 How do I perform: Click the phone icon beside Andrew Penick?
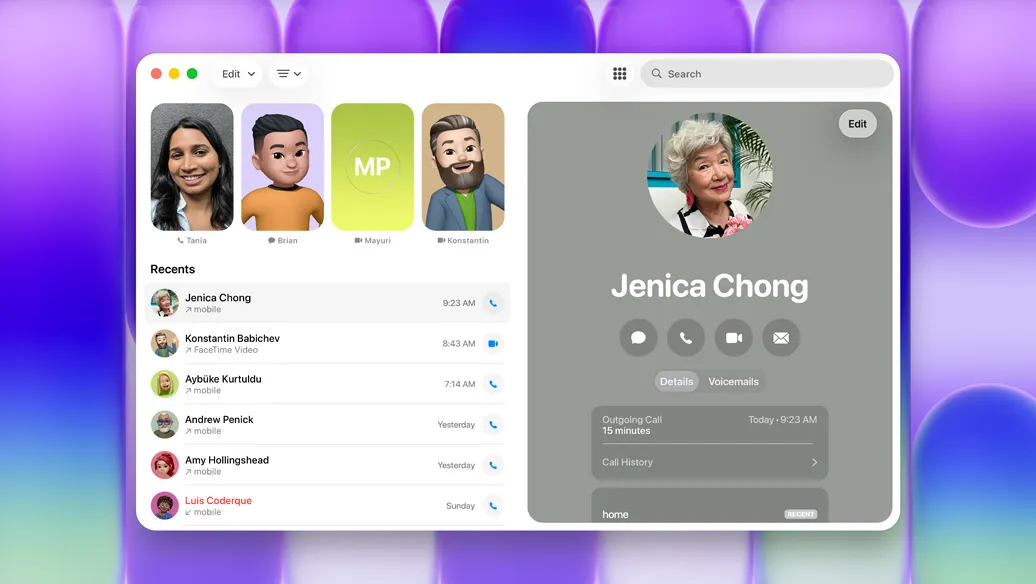(492, 424)
